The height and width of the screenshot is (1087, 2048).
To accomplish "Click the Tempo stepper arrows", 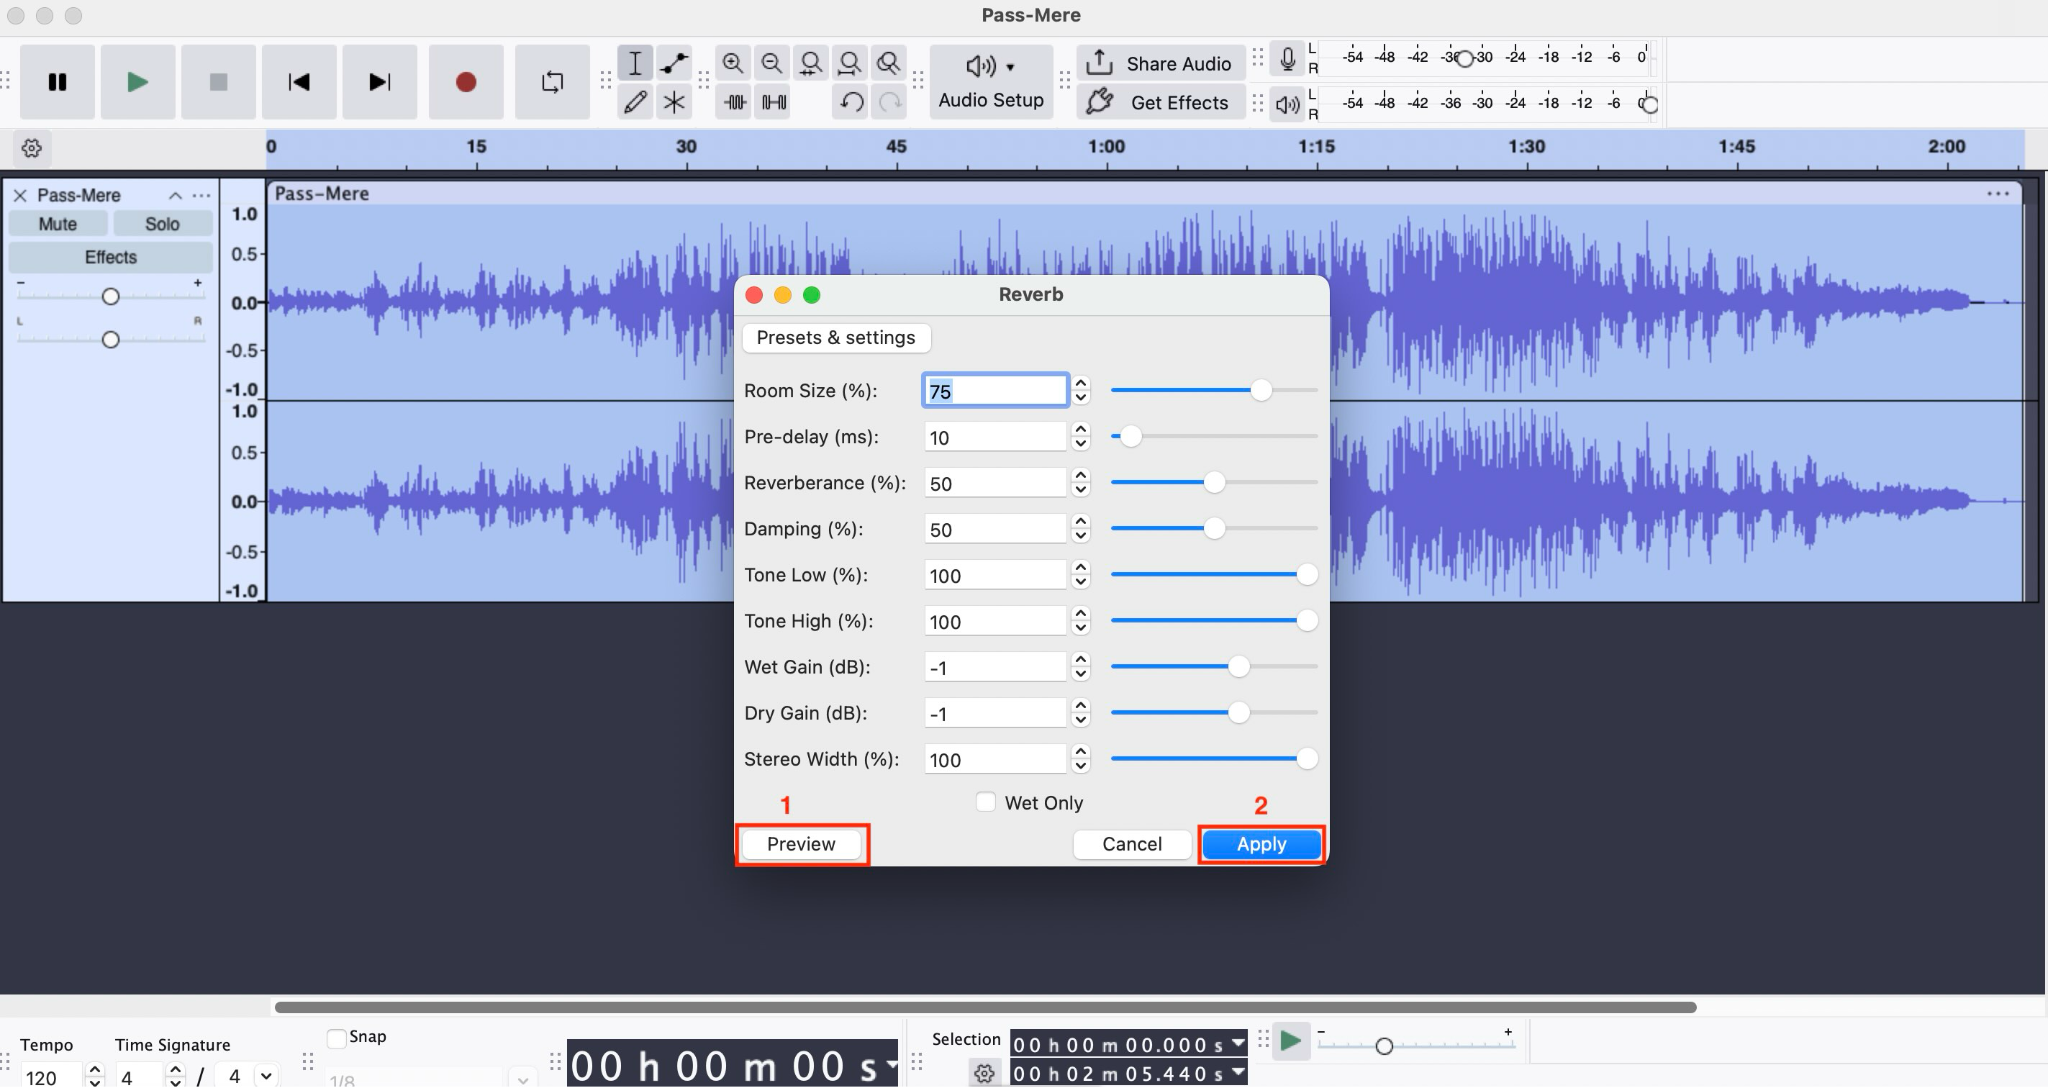I will click(95, 1076).
